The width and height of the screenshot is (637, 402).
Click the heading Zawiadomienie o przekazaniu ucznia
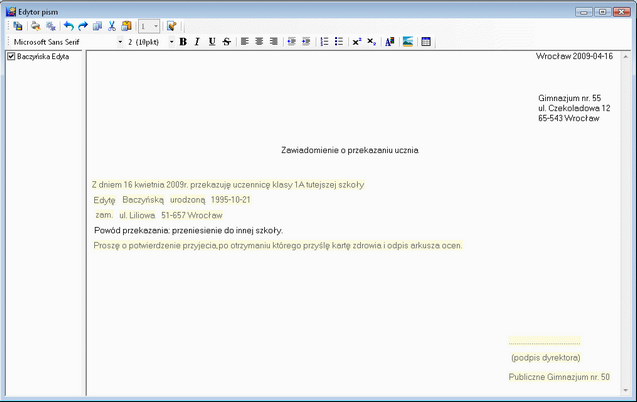[350, 150]
